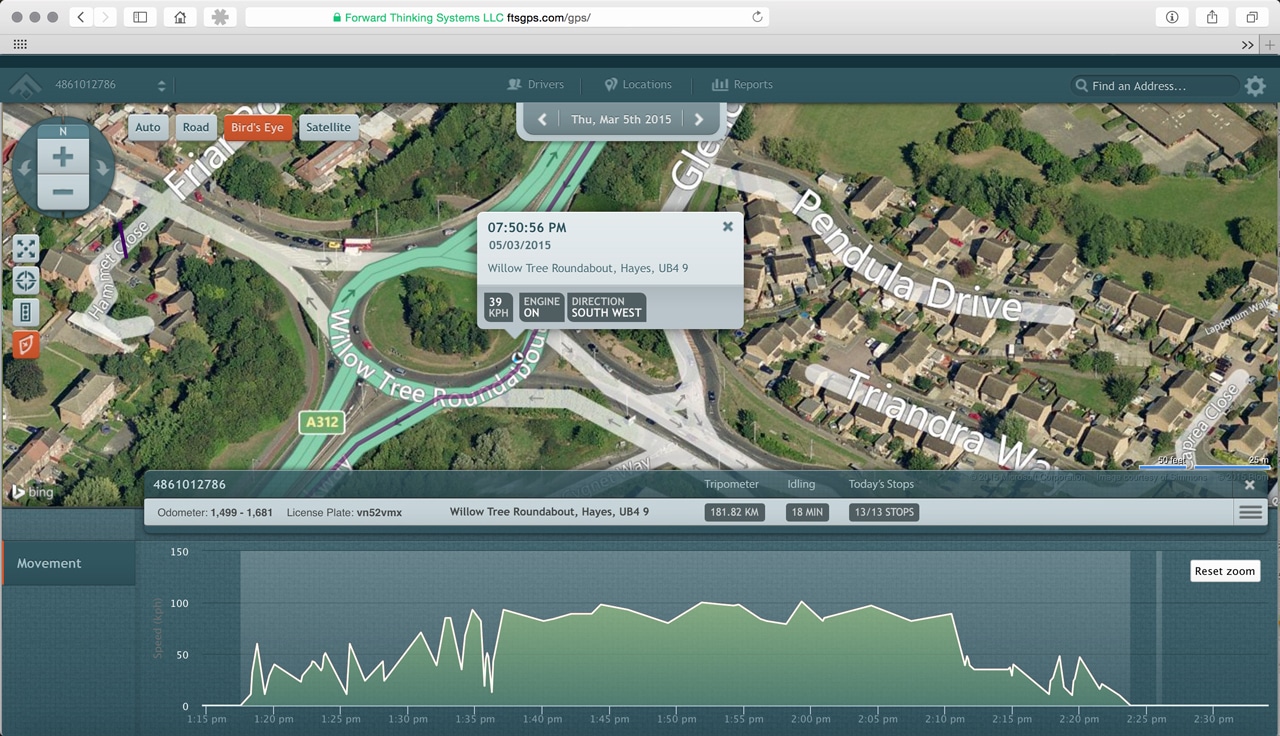Click the 39 KPH speed badge
This screenshot has height=736, width=1280.
[x=498, y=307]
